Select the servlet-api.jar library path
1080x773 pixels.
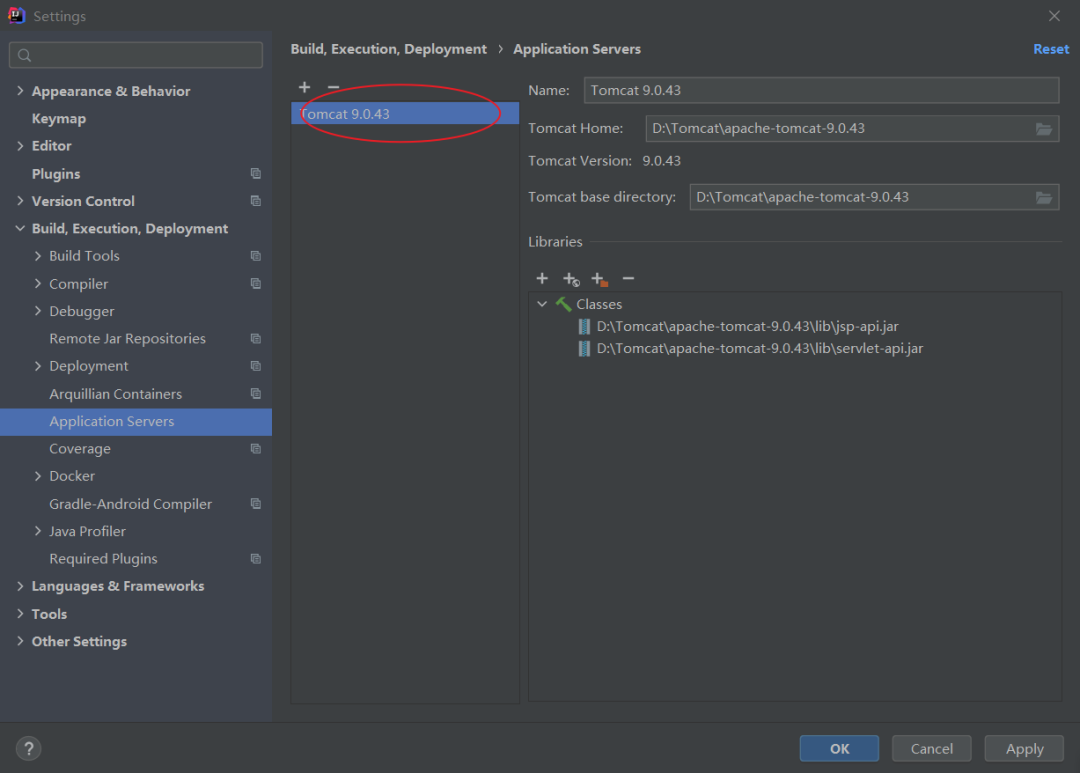pyautogui.click(x=760, y=349)
